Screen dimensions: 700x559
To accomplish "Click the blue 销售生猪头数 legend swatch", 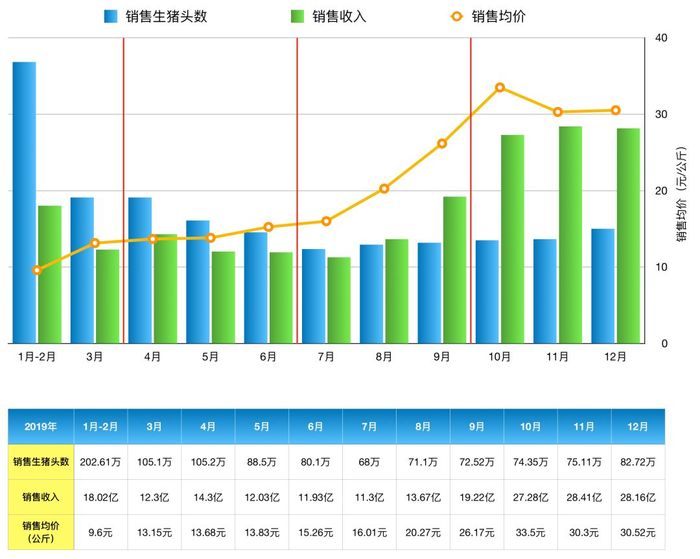I will [x=110, y=17].
